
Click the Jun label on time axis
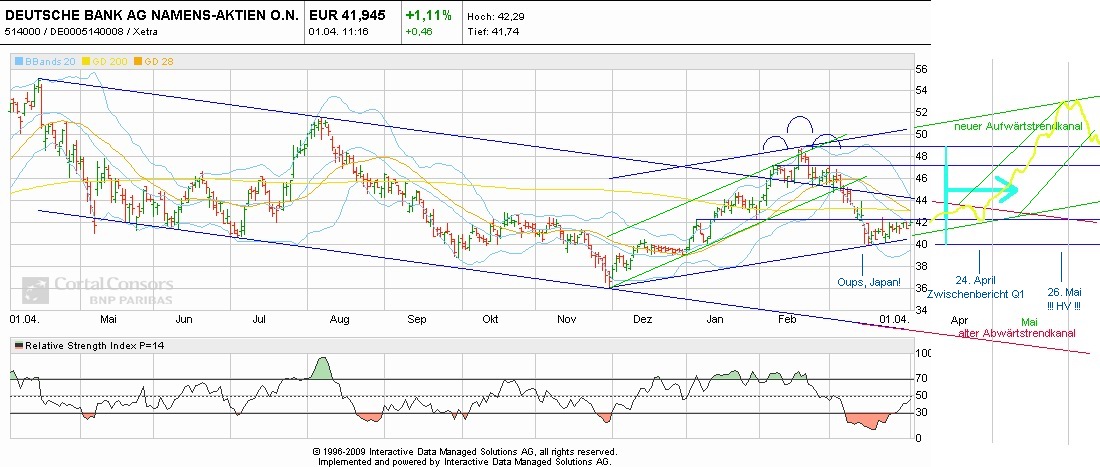pos(184,320)
